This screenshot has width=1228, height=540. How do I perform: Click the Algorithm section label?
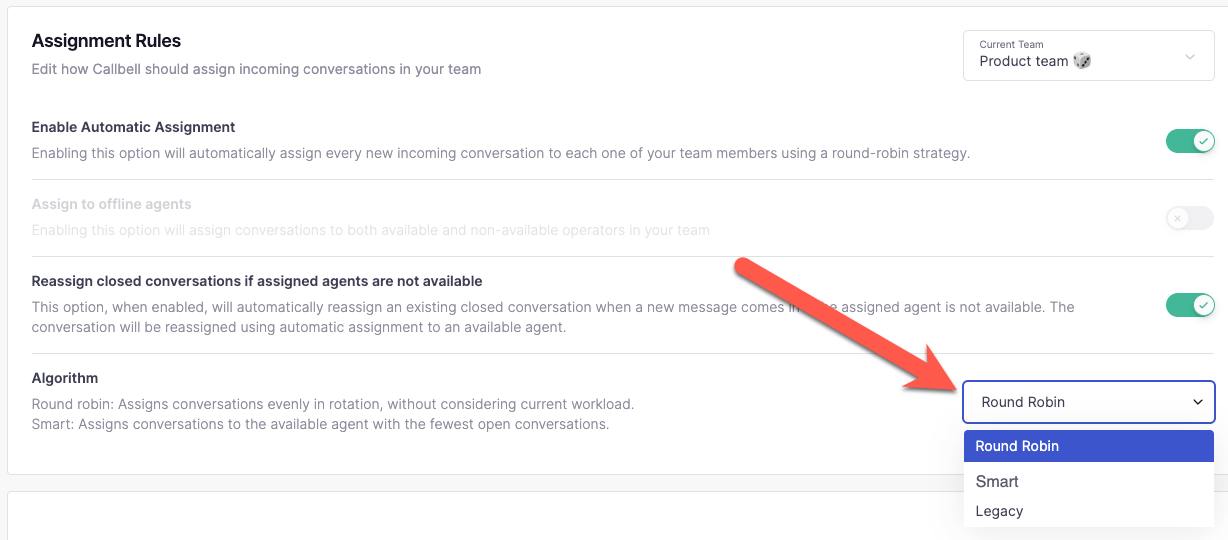65,378
